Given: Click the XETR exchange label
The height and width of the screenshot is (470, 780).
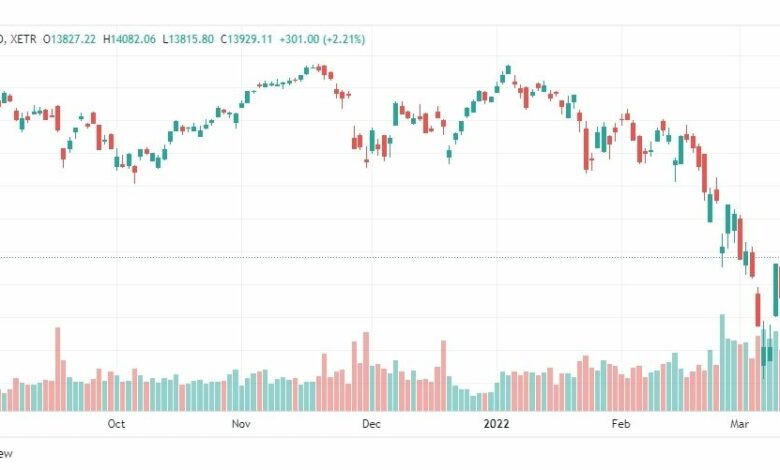Looking at the screenshot, I should (x=23, y=39).
